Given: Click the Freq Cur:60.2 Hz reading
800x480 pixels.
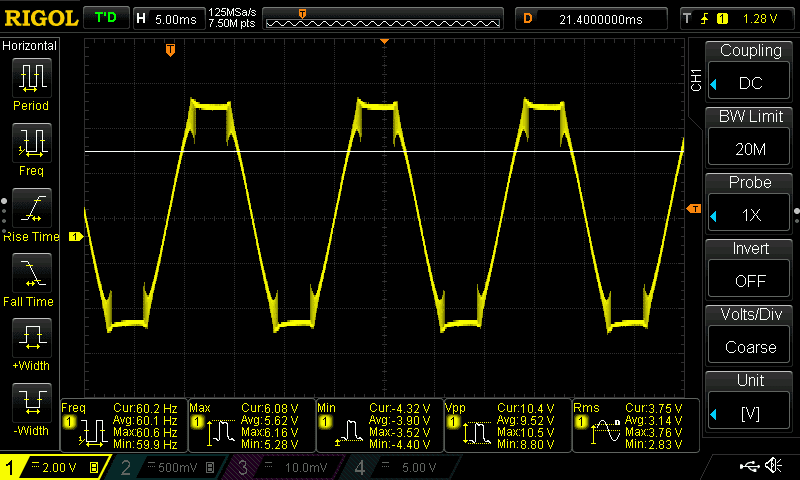Looking at the screenshot, I should [145, 409].
